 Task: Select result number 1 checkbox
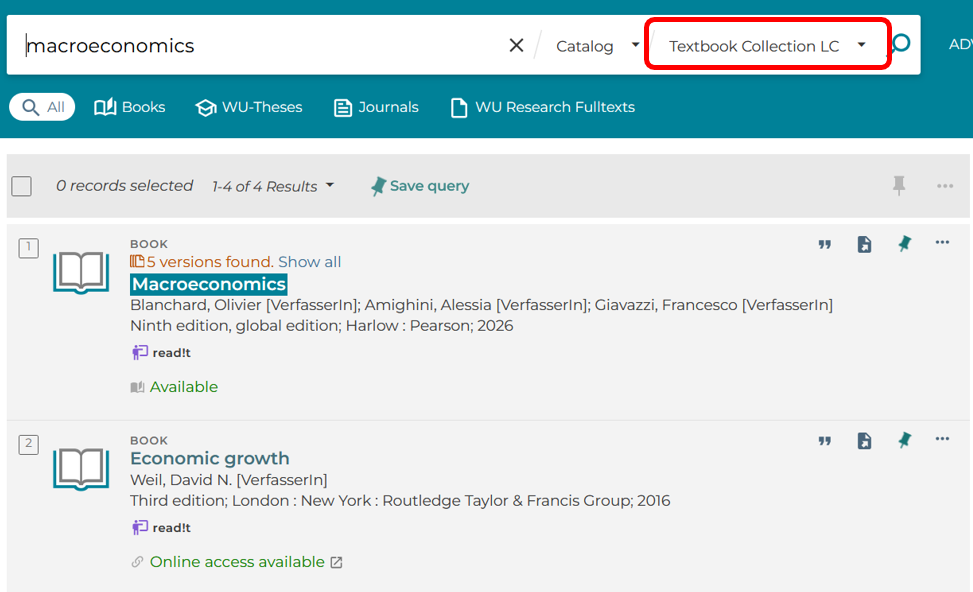click(29, 248)
